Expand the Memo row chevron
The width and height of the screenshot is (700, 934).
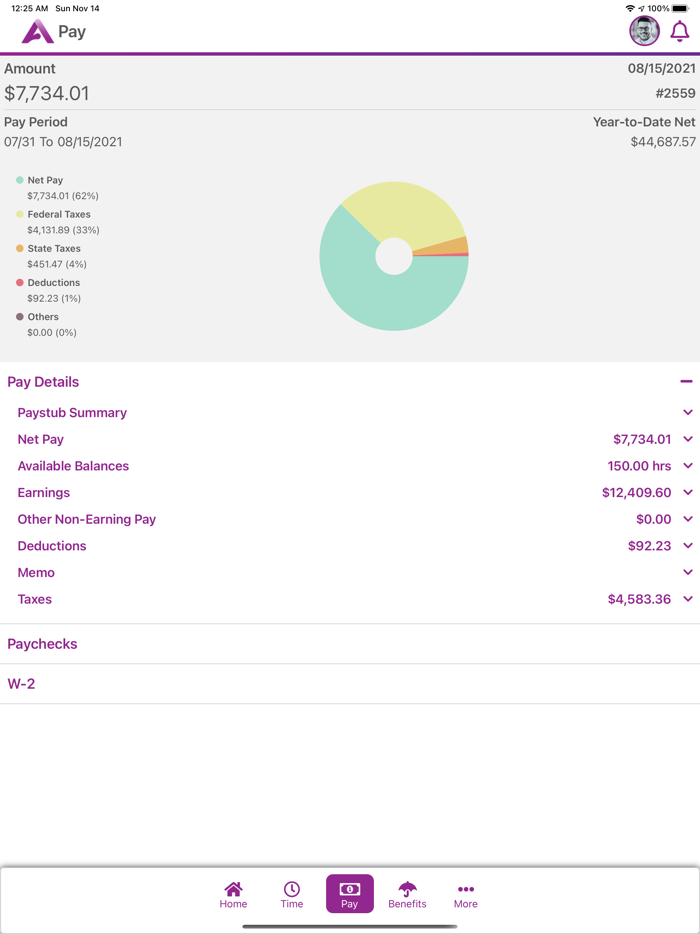tap(688, 572)
